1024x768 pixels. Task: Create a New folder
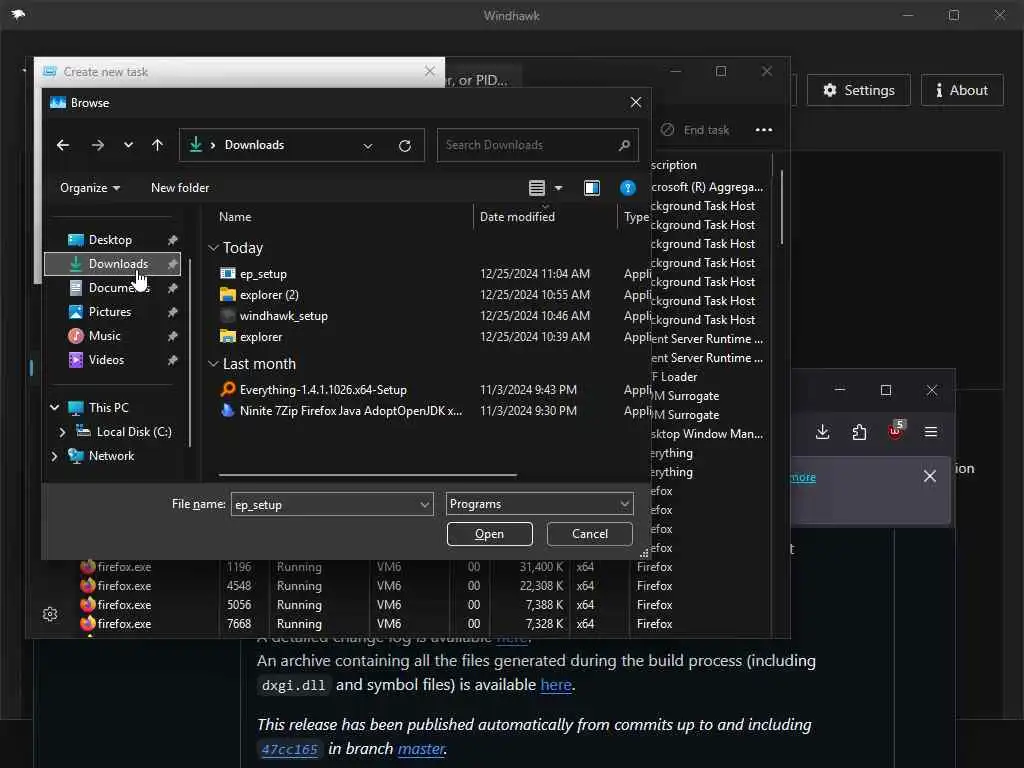pos(180,188)
